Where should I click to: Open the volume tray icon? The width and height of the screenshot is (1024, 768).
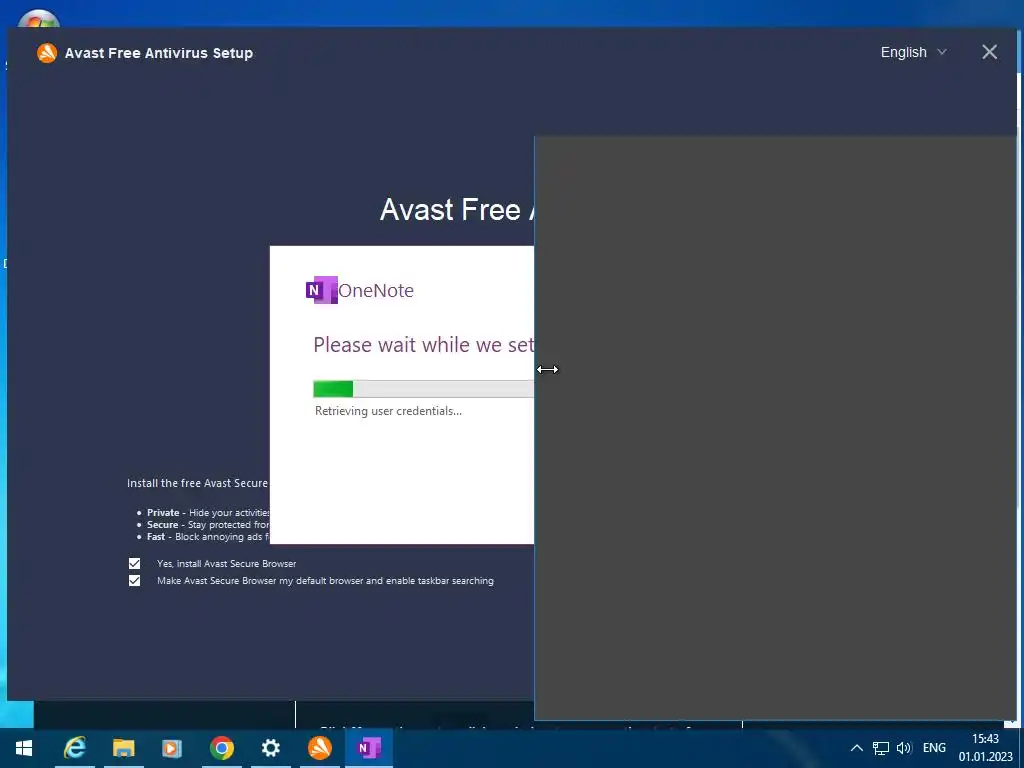[904, 748]
